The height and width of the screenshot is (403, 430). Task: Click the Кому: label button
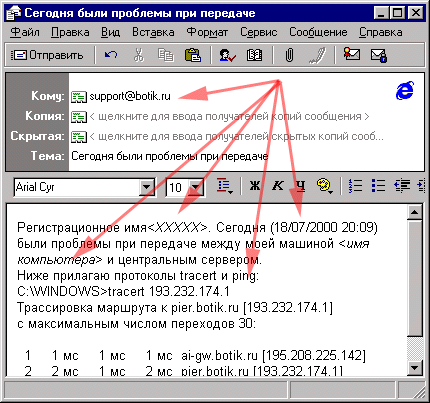coord(48,96)
